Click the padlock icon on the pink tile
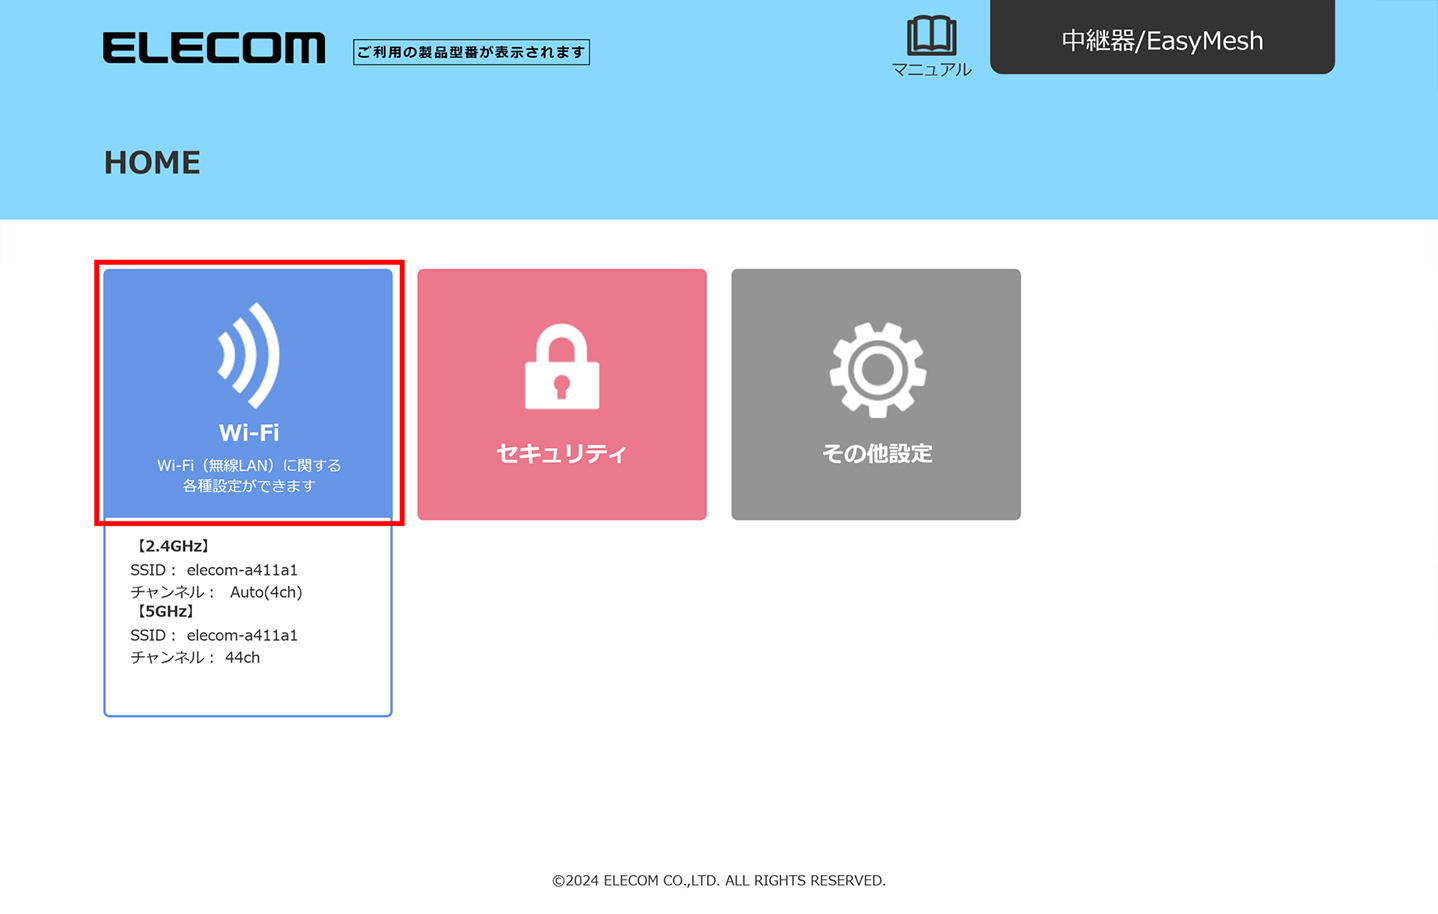1438x914 pixels. pos(562,367)
